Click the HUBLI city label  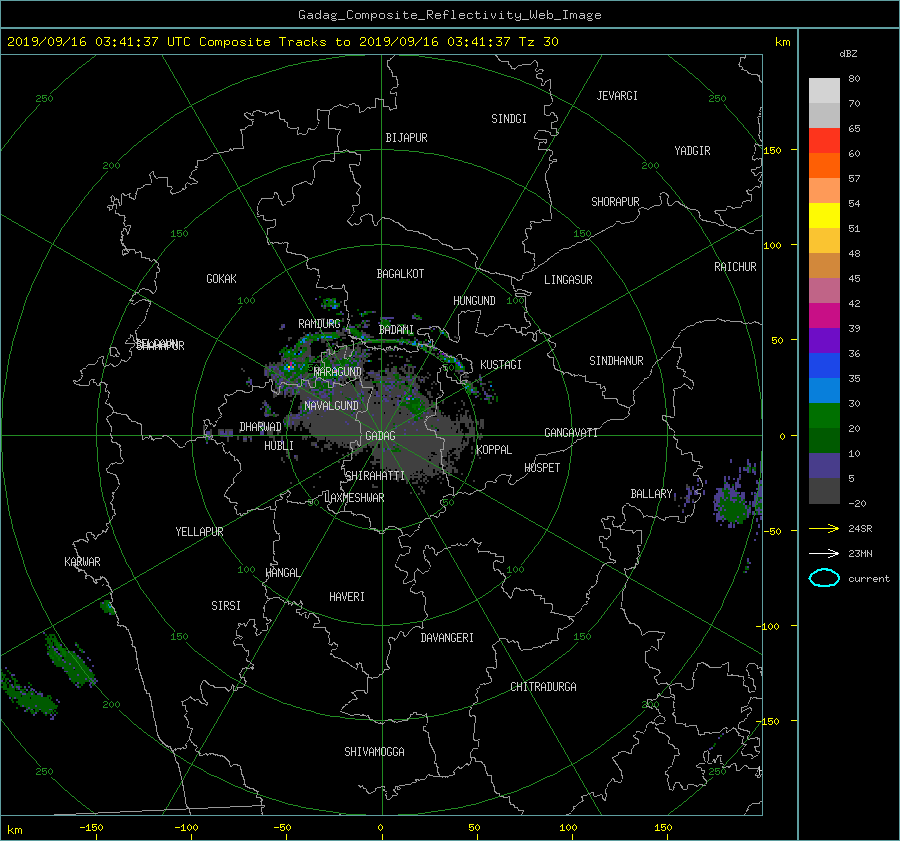278,446
